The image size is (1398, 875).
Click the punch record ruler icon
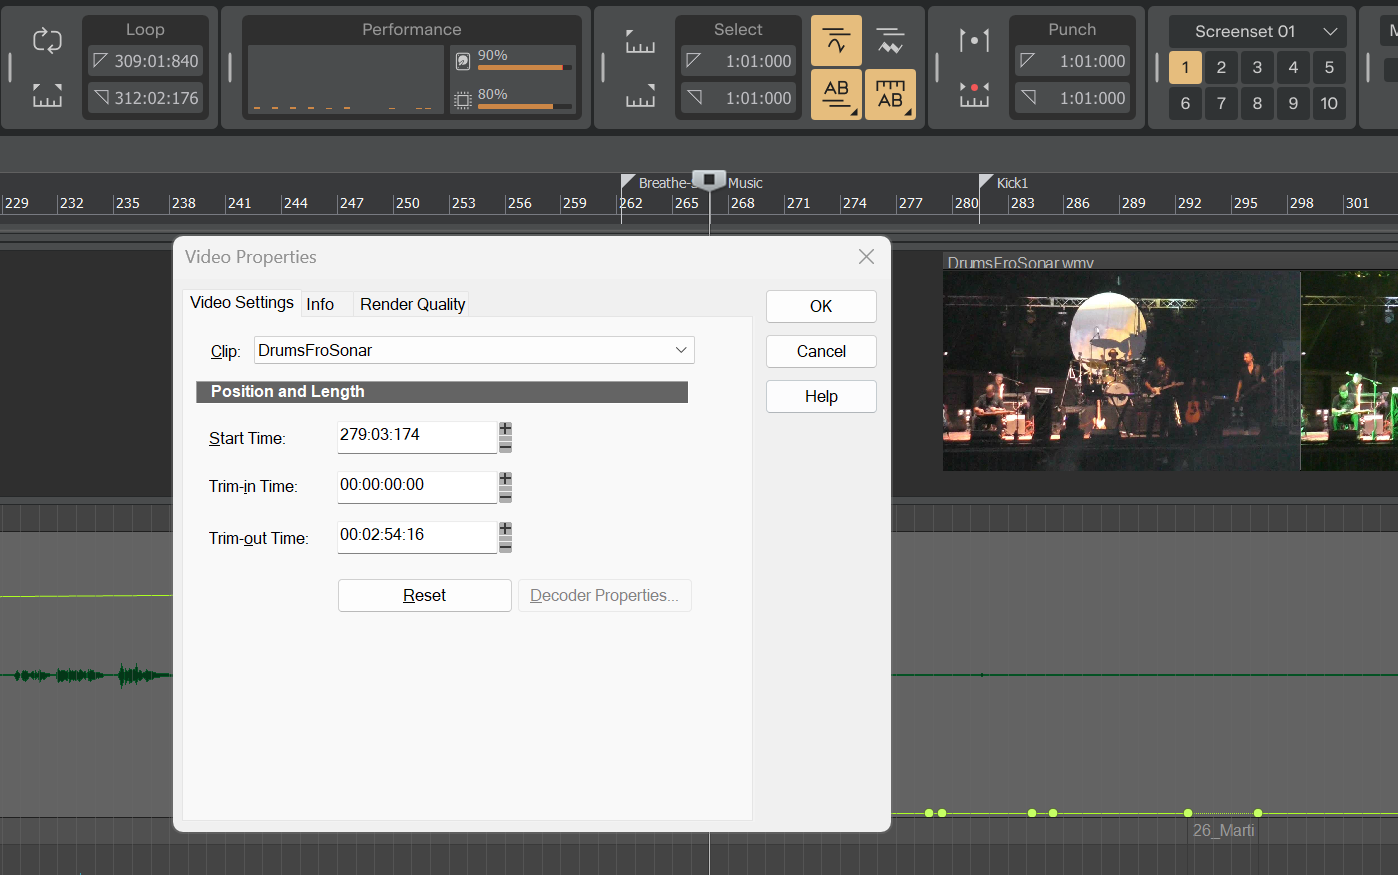tap(973, 95)
